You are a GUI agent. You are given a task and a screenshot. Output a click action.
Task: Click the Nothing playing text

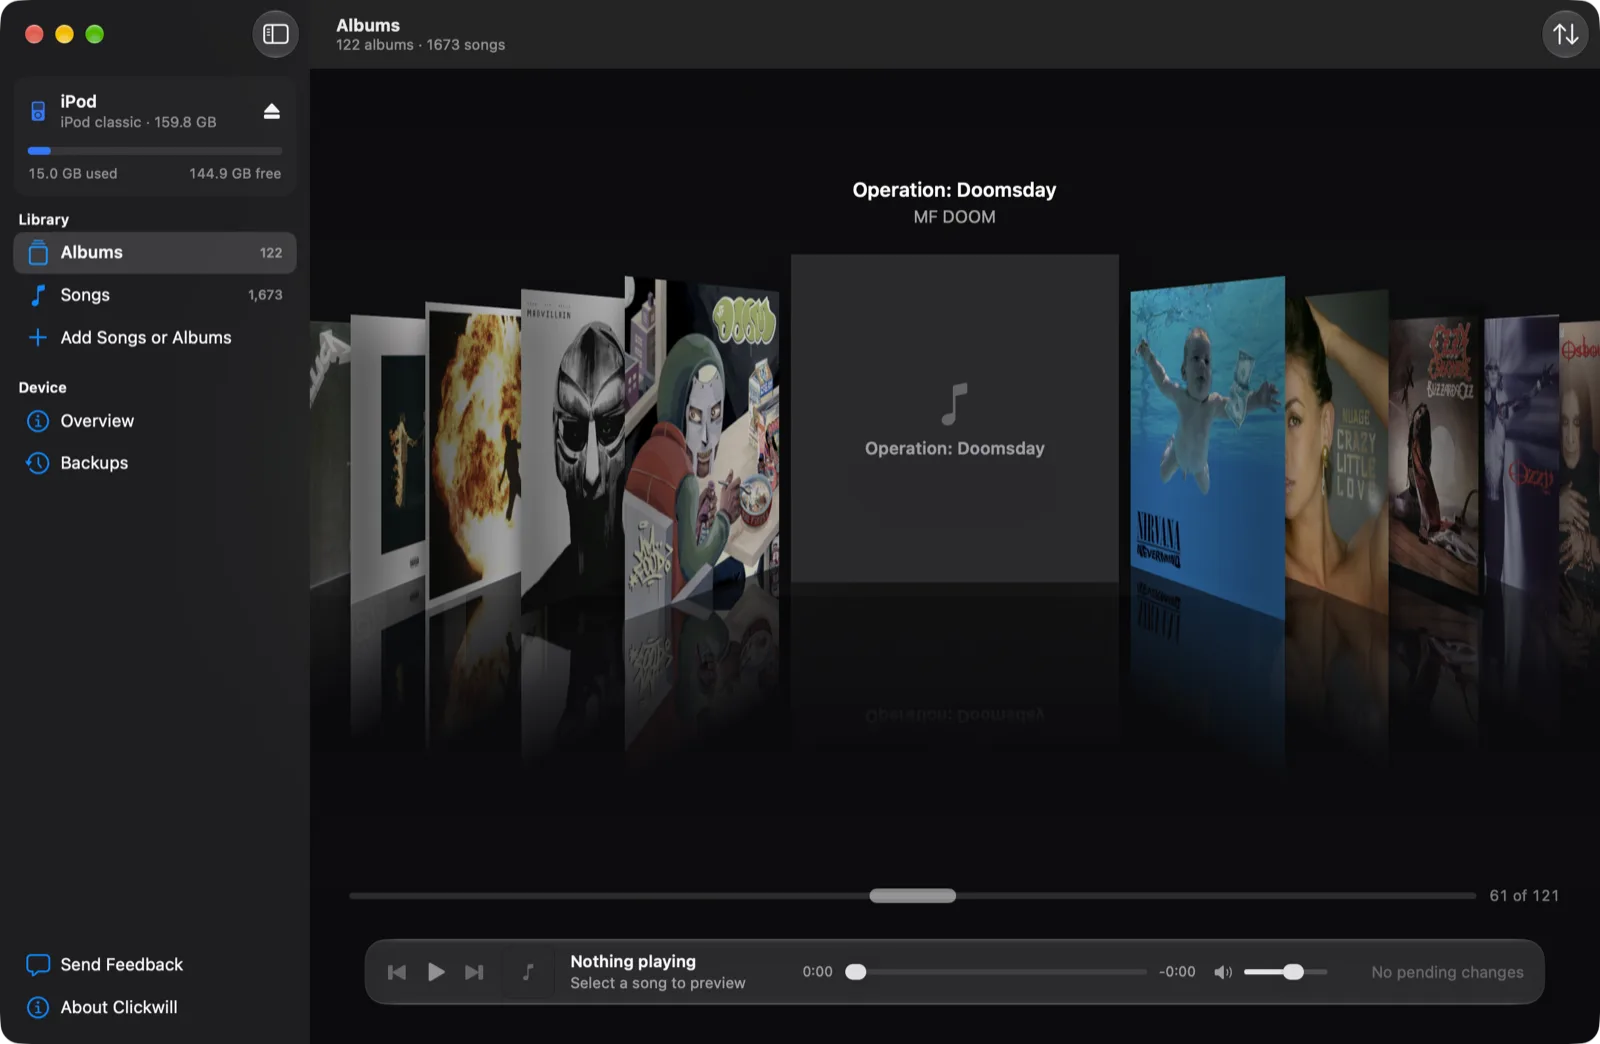(633, 961)
